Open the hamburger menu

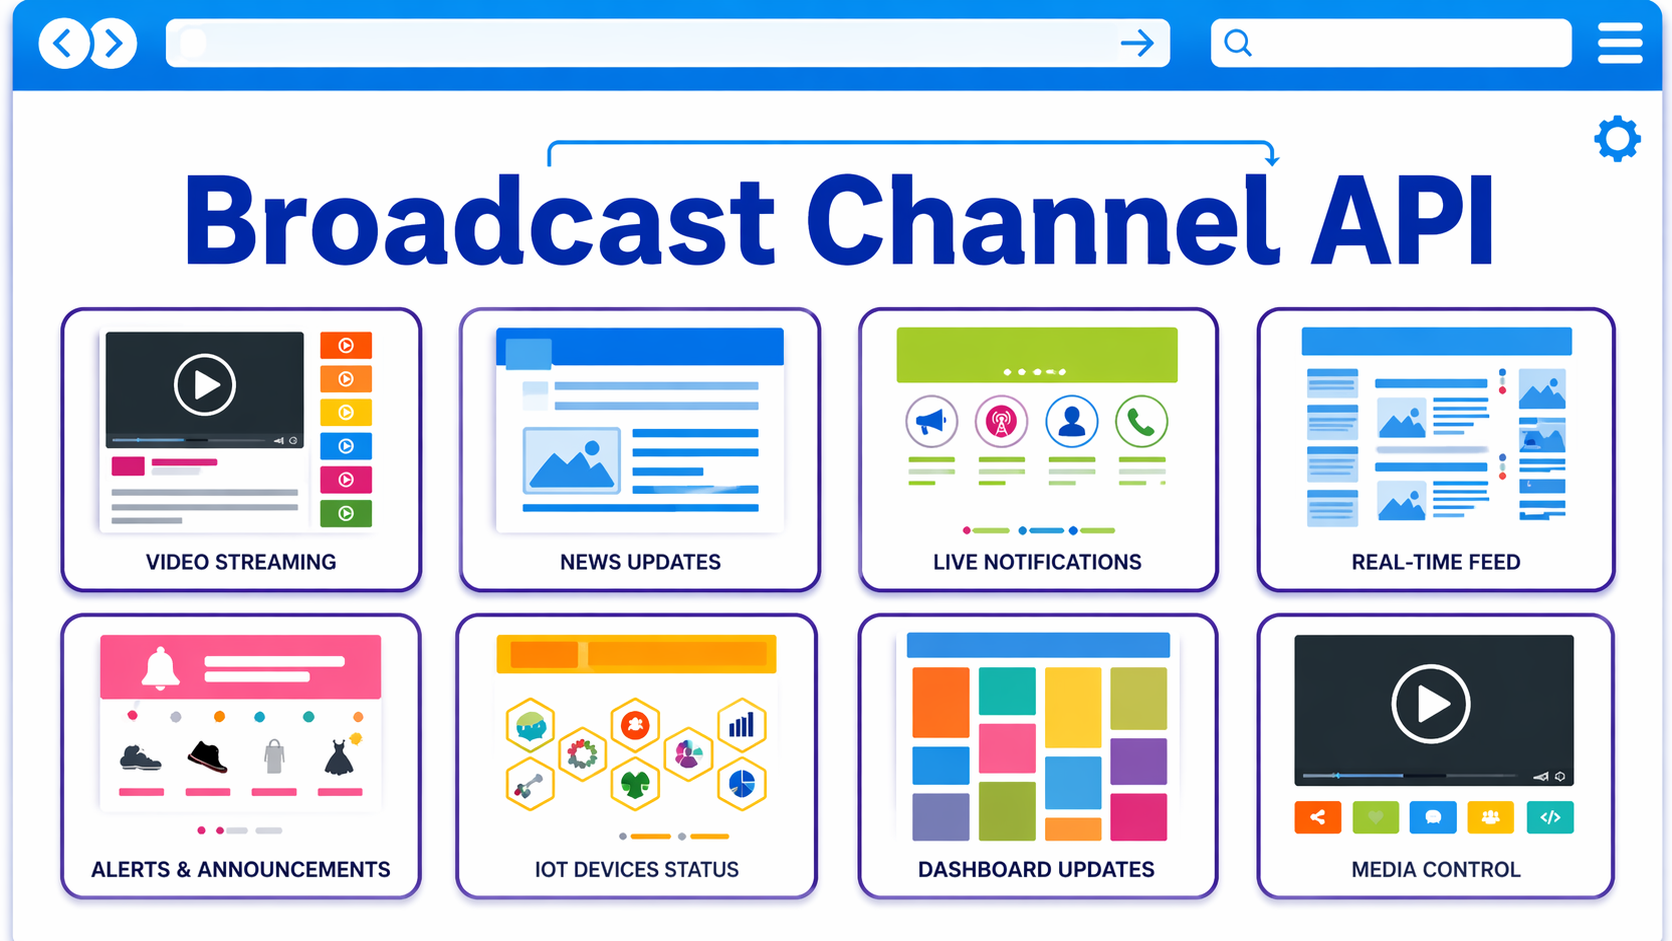coord(1619,44)
